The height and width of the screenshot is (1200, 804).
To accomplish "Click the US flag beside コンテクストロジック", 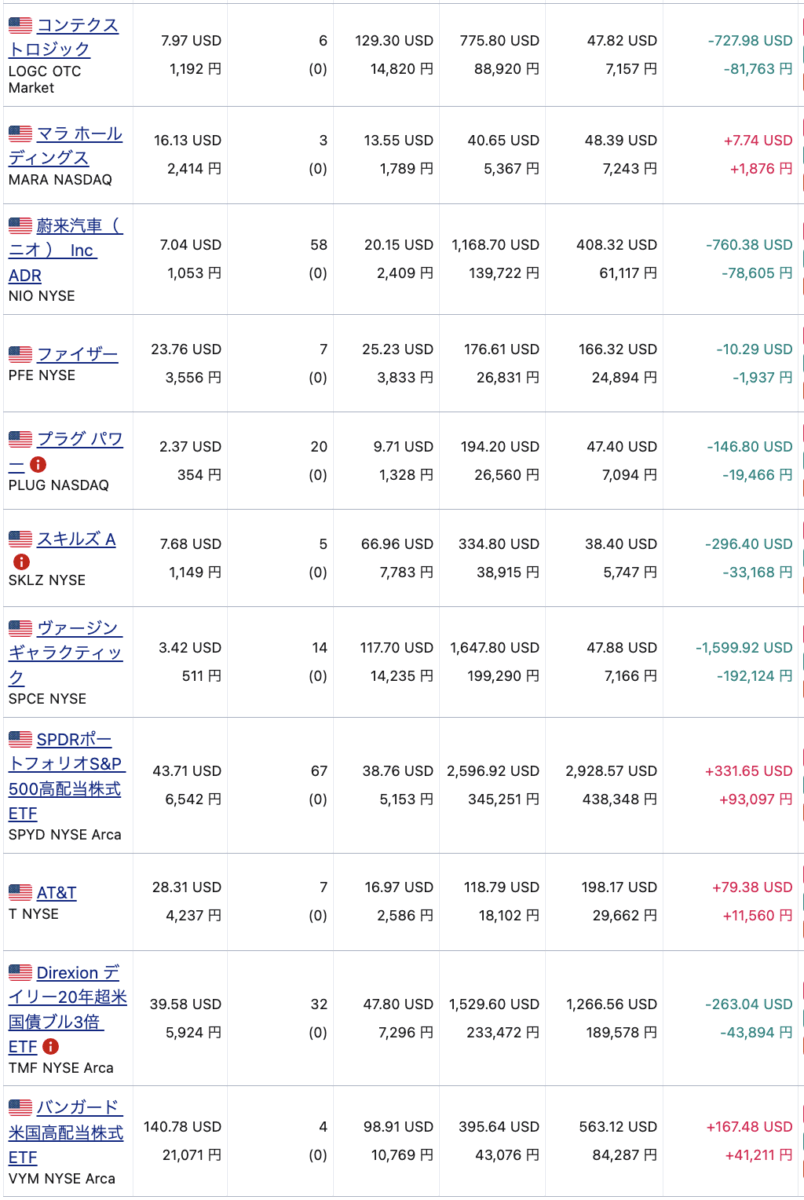I will click(20, 25).
